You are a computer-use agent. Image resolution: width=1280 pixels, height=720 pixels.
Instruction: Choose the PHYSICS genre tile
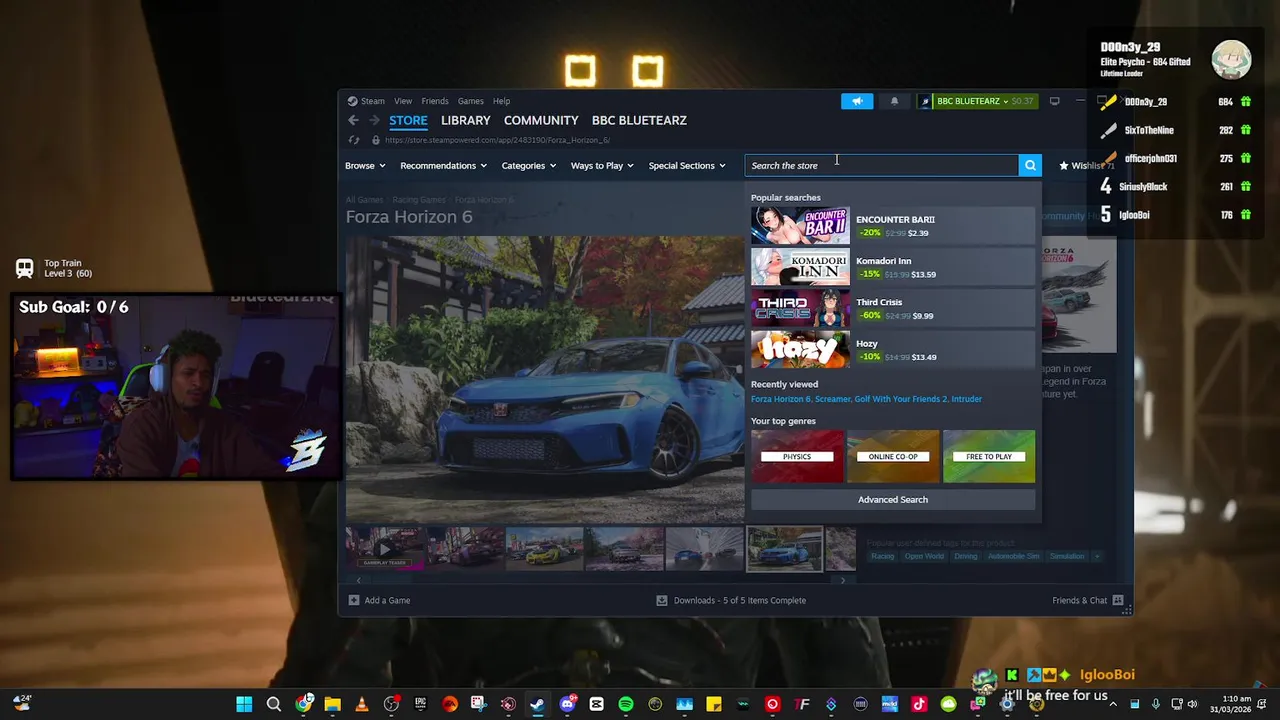pyautogui.click(x=797, y=456)
